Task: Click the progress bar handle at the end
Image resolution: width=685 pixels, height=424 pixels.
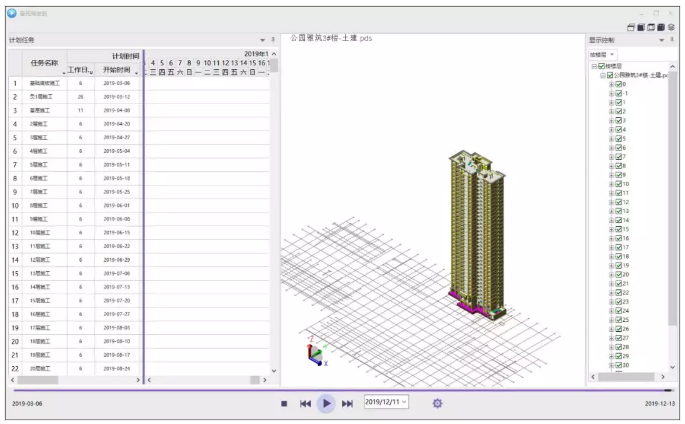Action: pos(668,390)
